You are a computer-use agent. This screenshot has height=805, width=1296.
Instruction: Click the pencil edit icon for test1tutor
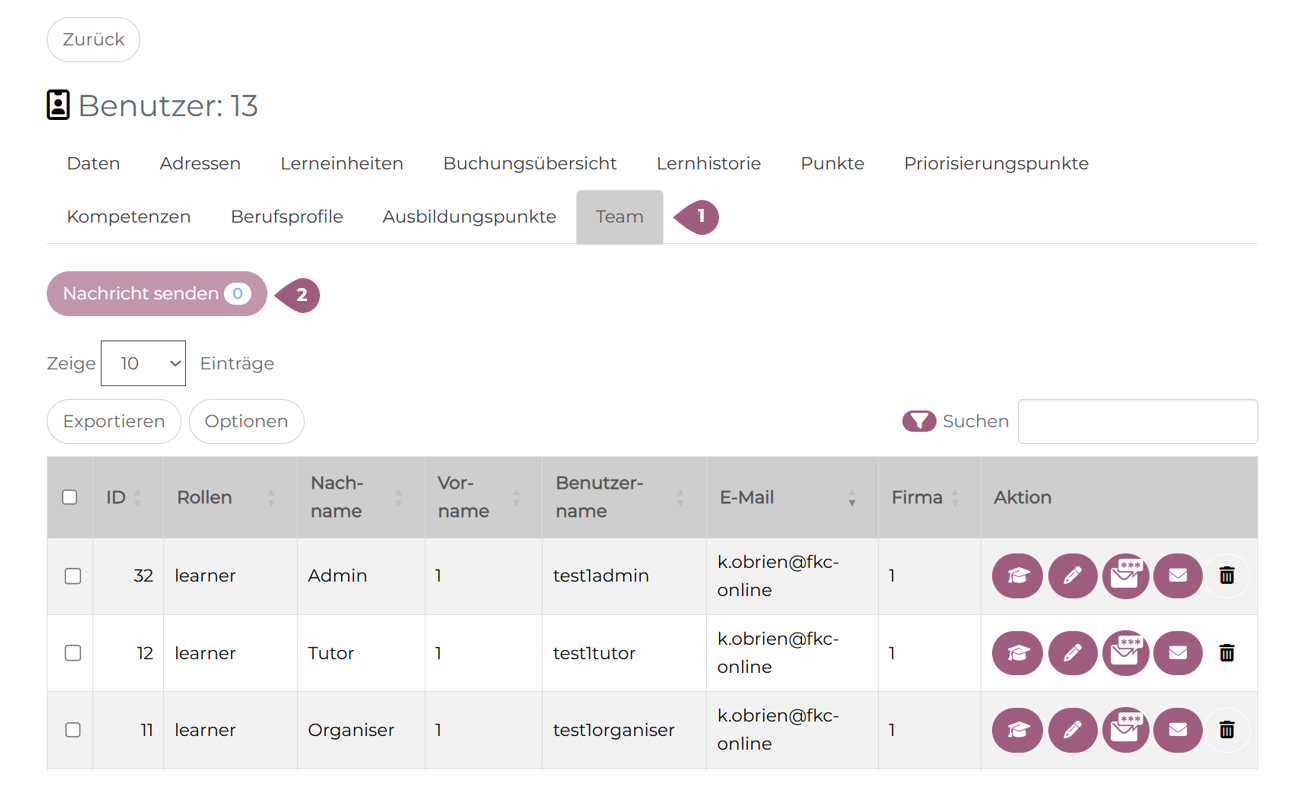point(1072,653)
